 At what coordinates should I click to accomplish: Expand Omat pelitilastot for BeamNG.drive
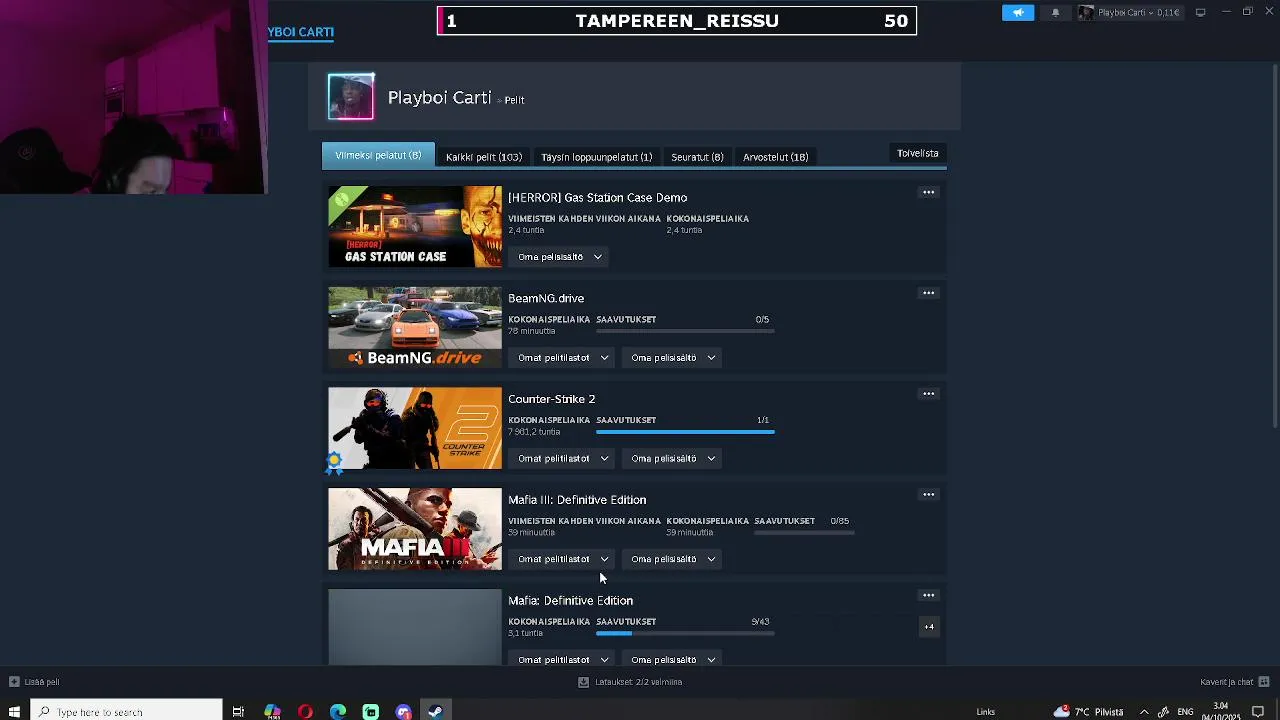click(x=563, y=358)
